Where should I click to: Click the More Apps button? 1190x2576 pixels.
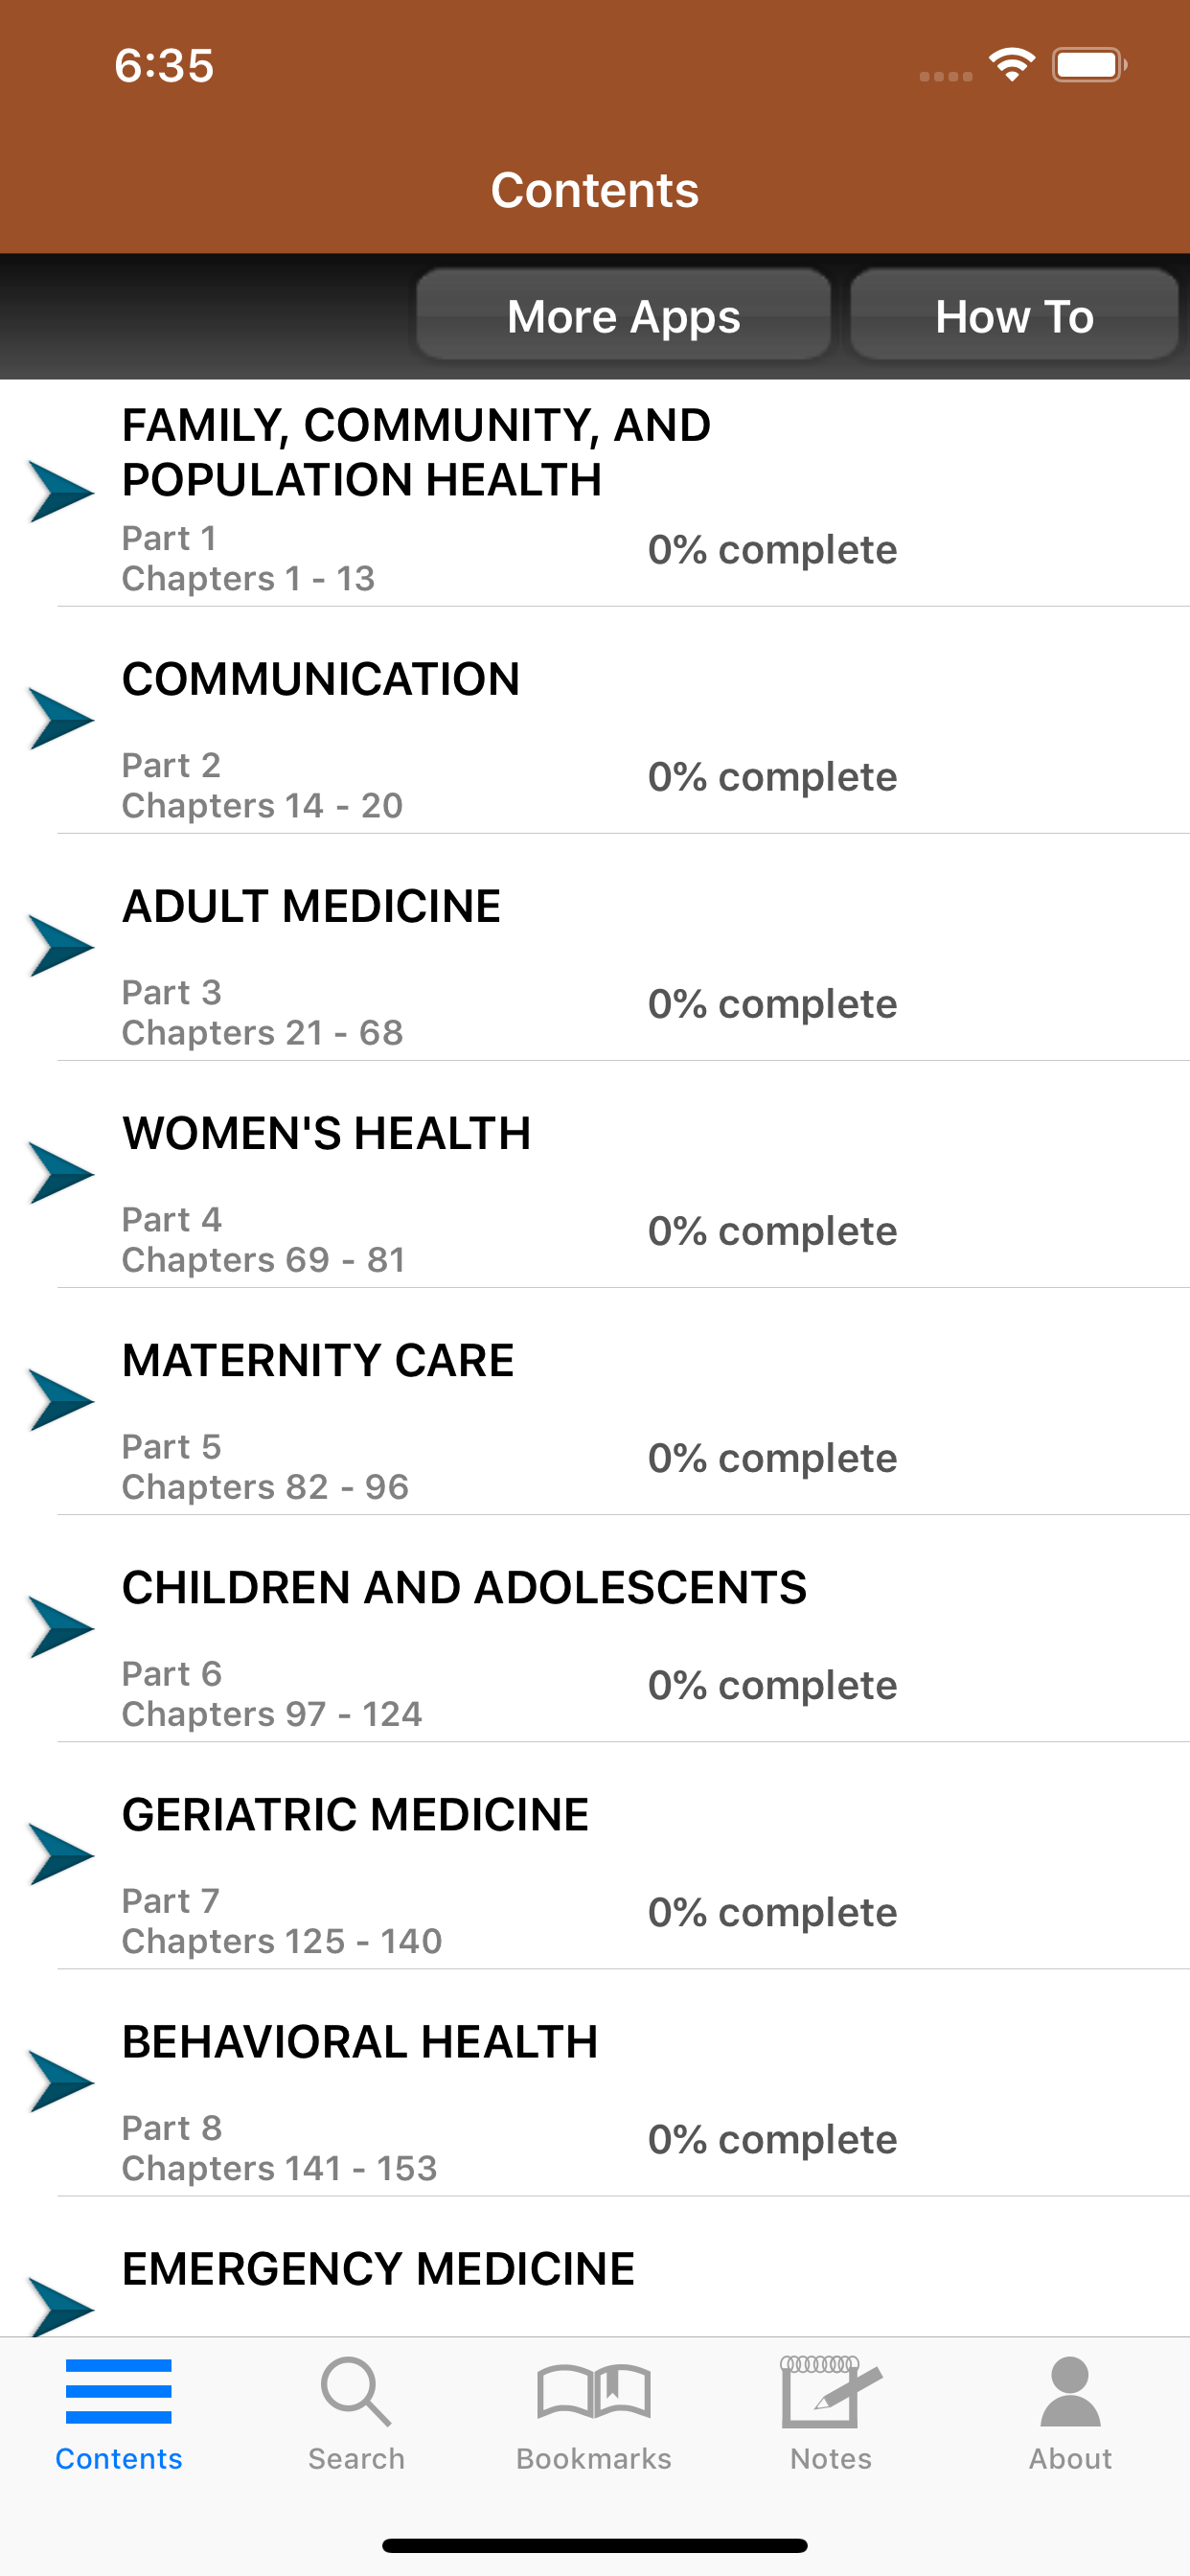623,315
